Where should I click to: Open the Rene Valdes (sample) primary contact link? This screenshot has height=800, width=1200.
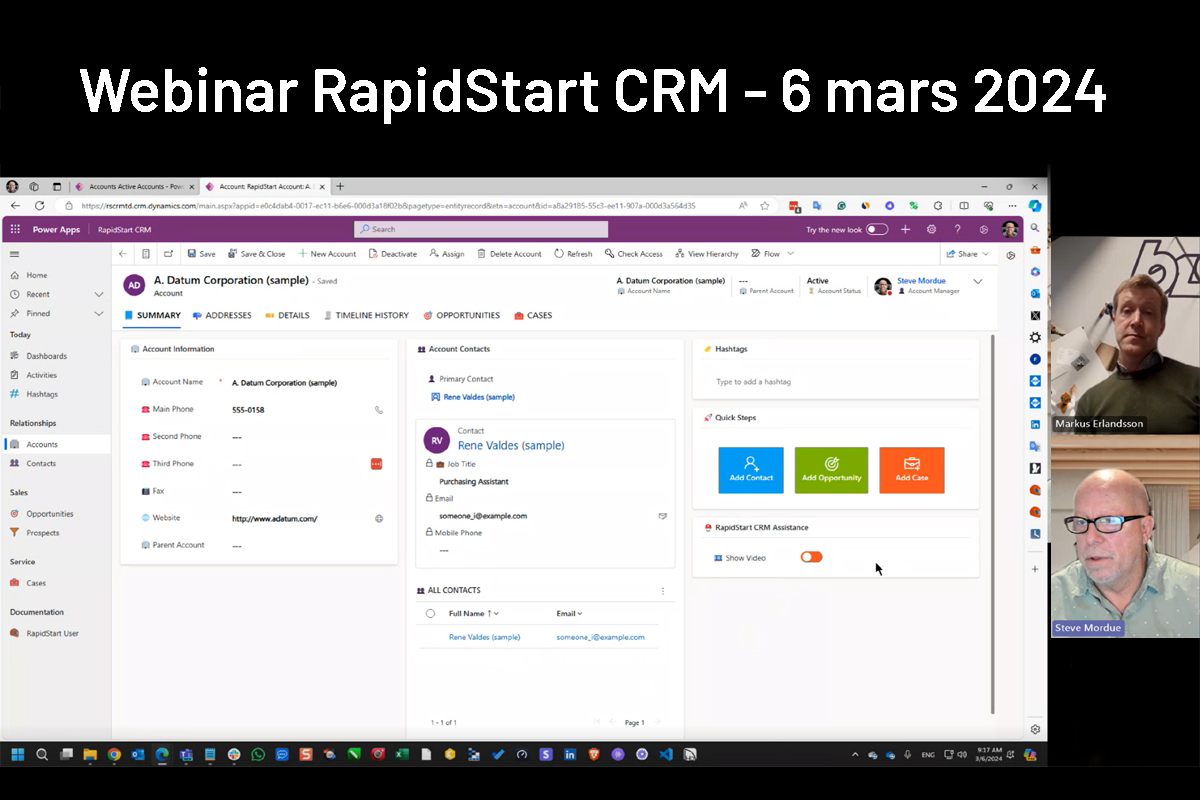[479, 397]
